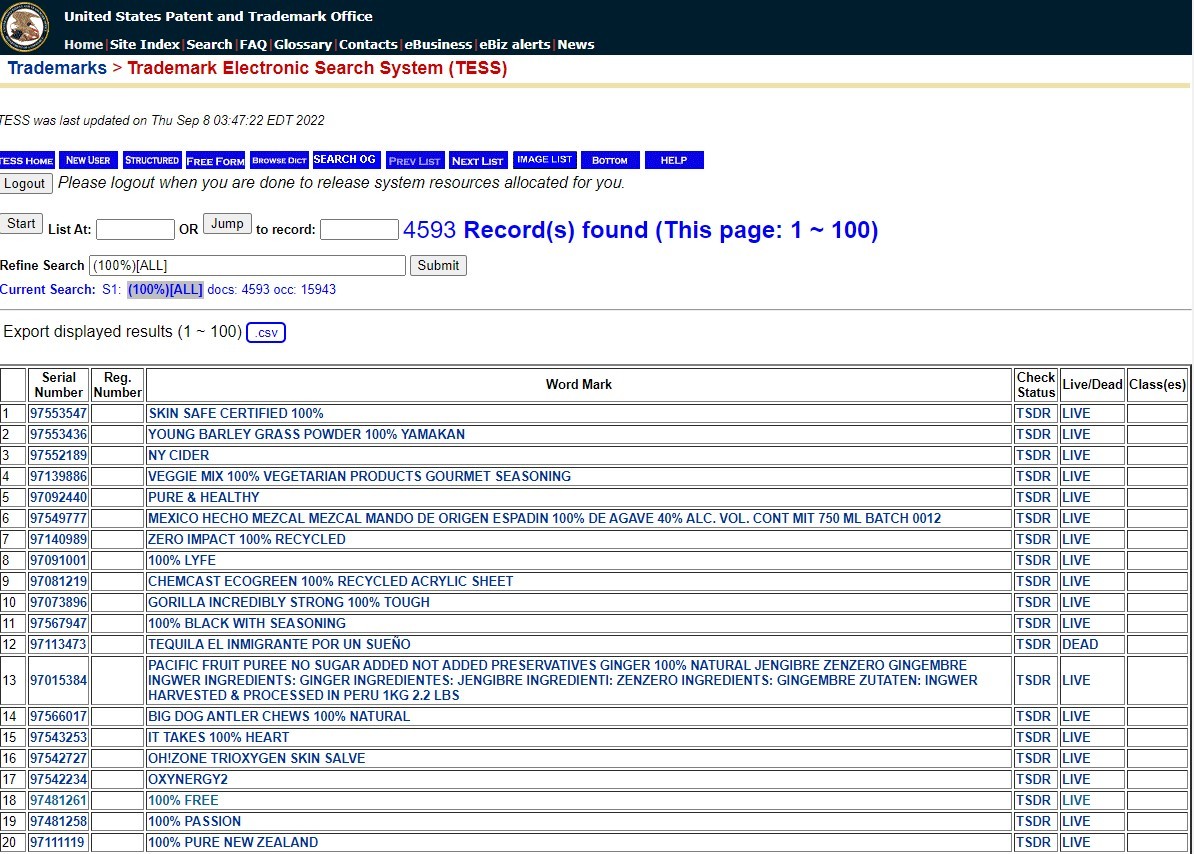Open the Image List button
Image resolution: width=1194 pixels, height=854 pixels.
544,160
